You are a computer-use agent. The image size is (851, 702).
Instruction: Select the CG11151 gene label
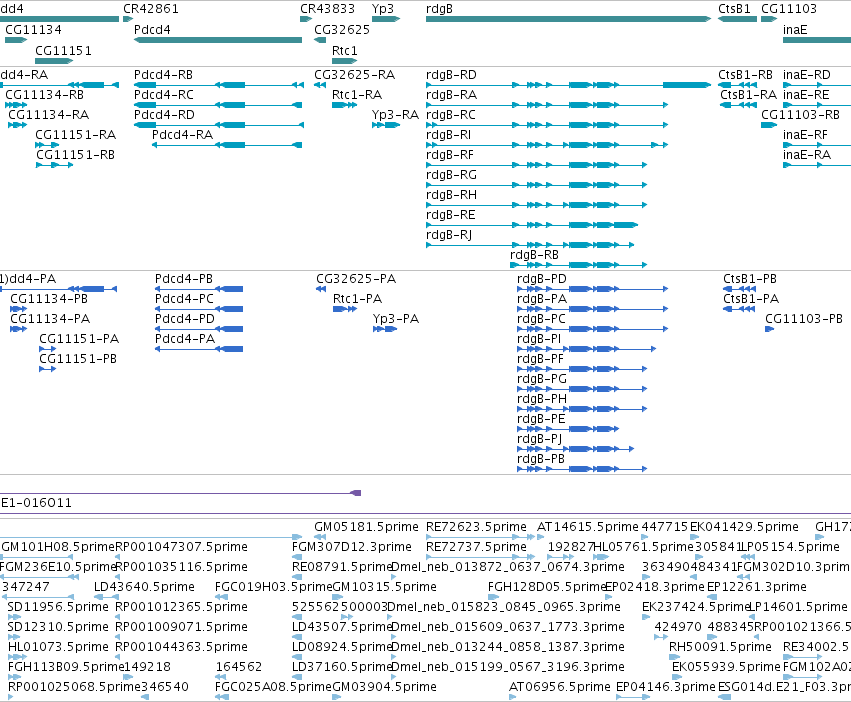63,51
